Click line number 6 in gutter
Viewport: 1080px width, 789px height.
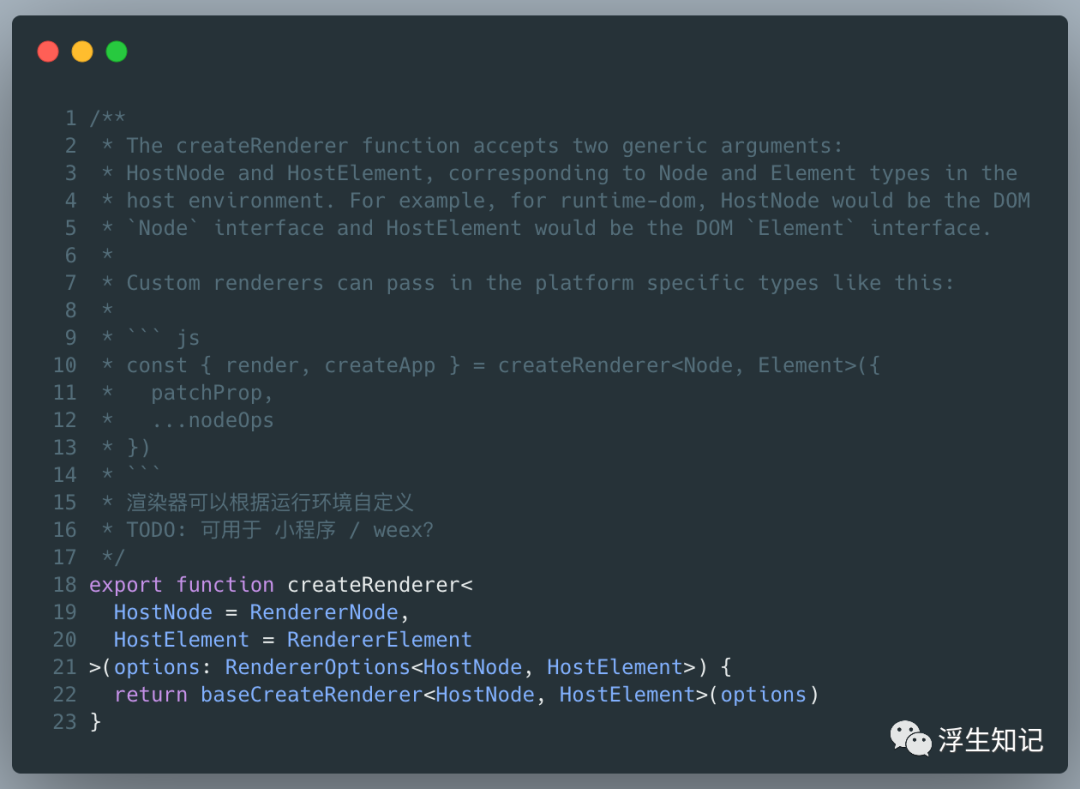coord(71,255)
